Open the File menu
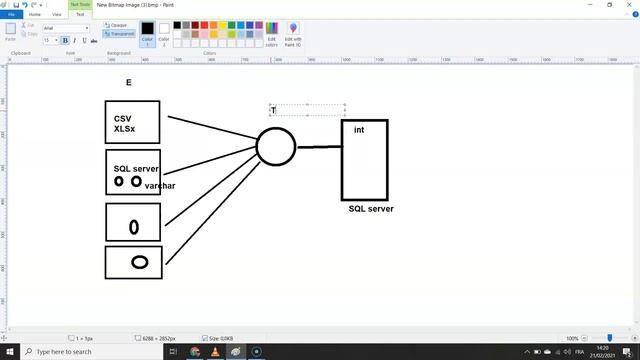Viewport: 640px width, 360px height. [x=11, y=14]
